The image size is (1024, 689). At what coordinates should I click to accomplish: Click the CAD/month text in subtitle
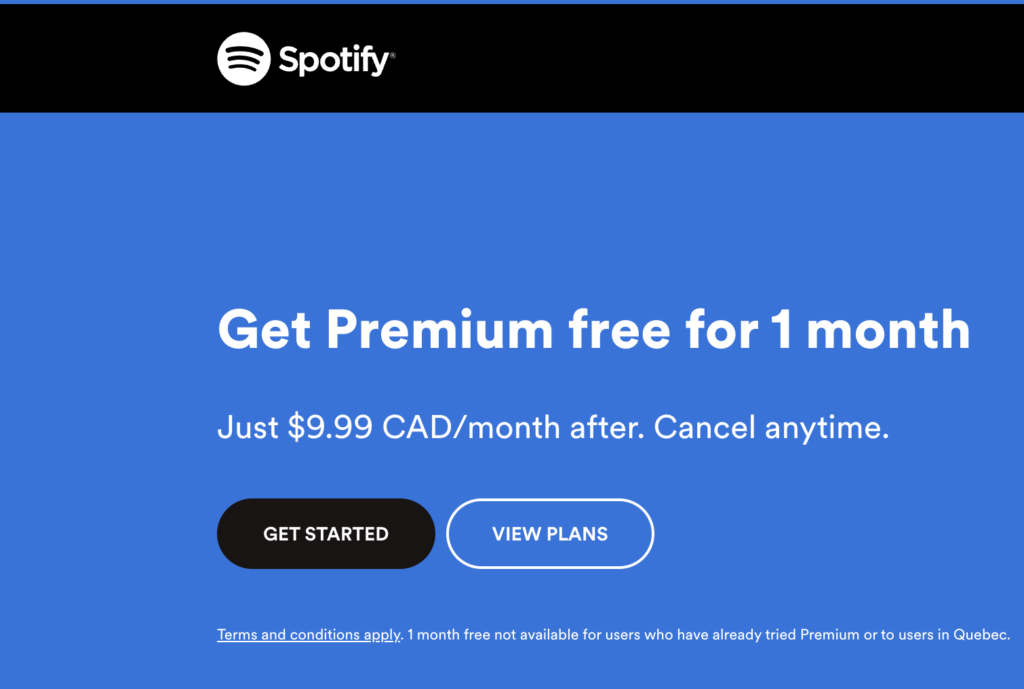pos(471,428)
